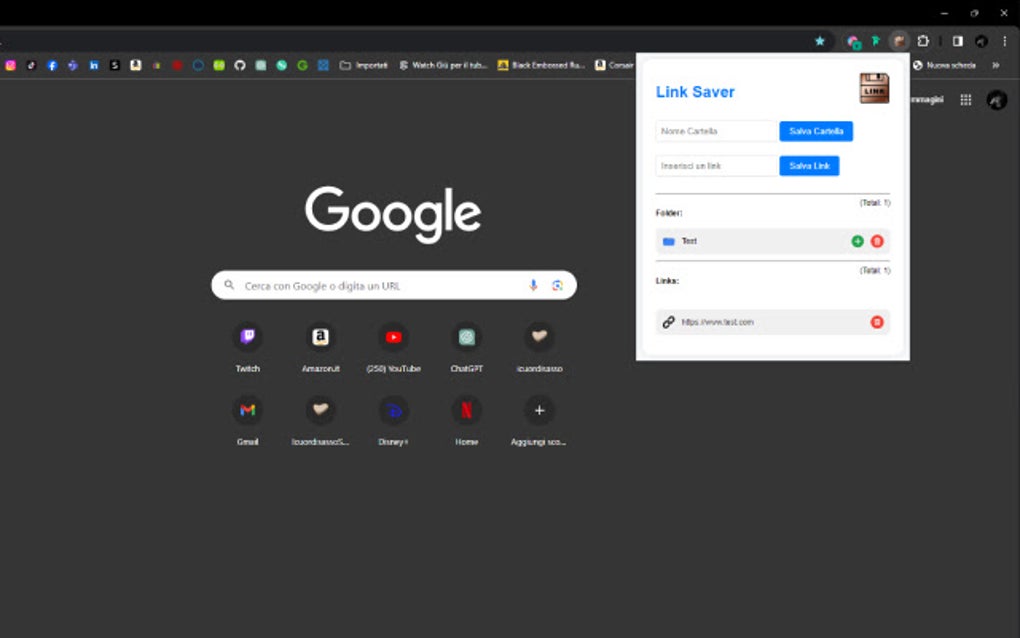
Task: Open Google Lens search in the search bar
Action: (x=558, y=285)
